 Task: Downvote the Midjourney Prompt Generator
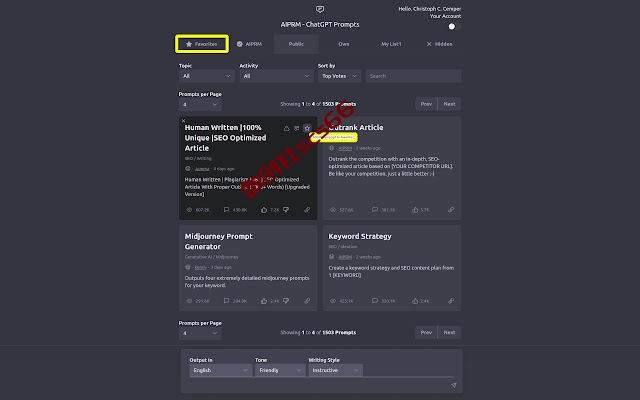tap(286, 301)
